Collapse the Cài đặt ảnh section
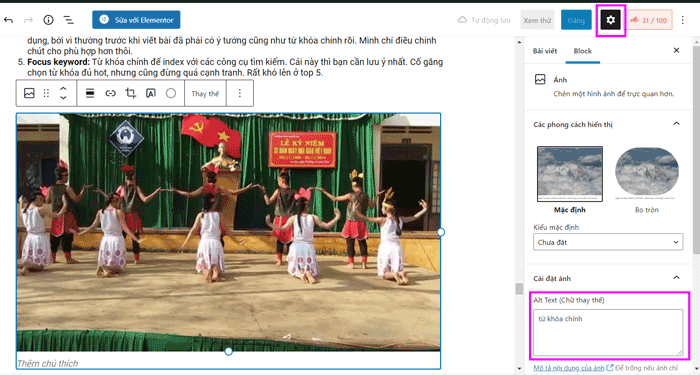This screenshot has height=375, width=700. (x=676, y=278)
